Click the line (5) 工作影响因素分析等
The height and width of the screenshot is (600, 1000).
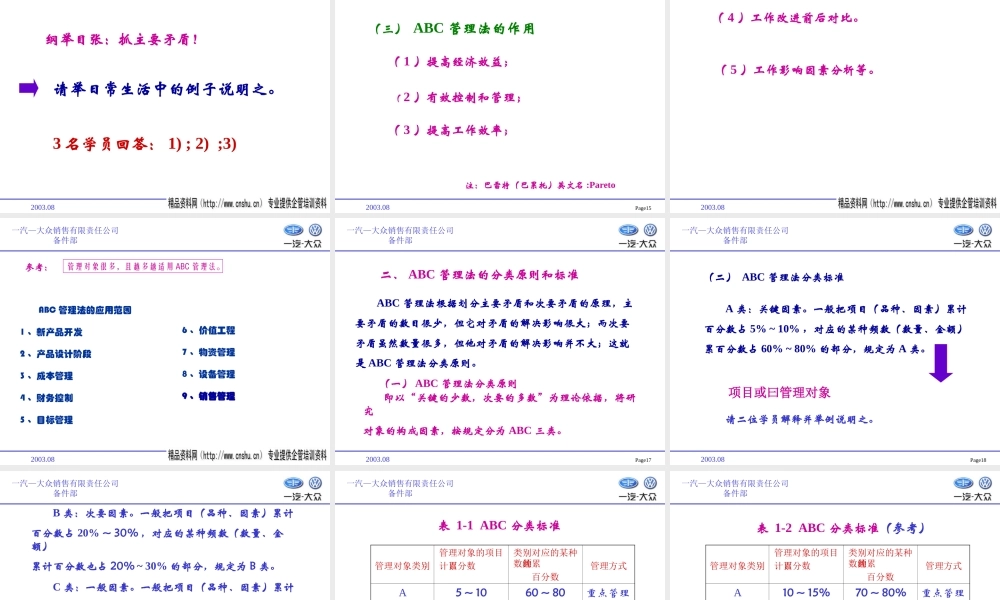pos(798,70)
